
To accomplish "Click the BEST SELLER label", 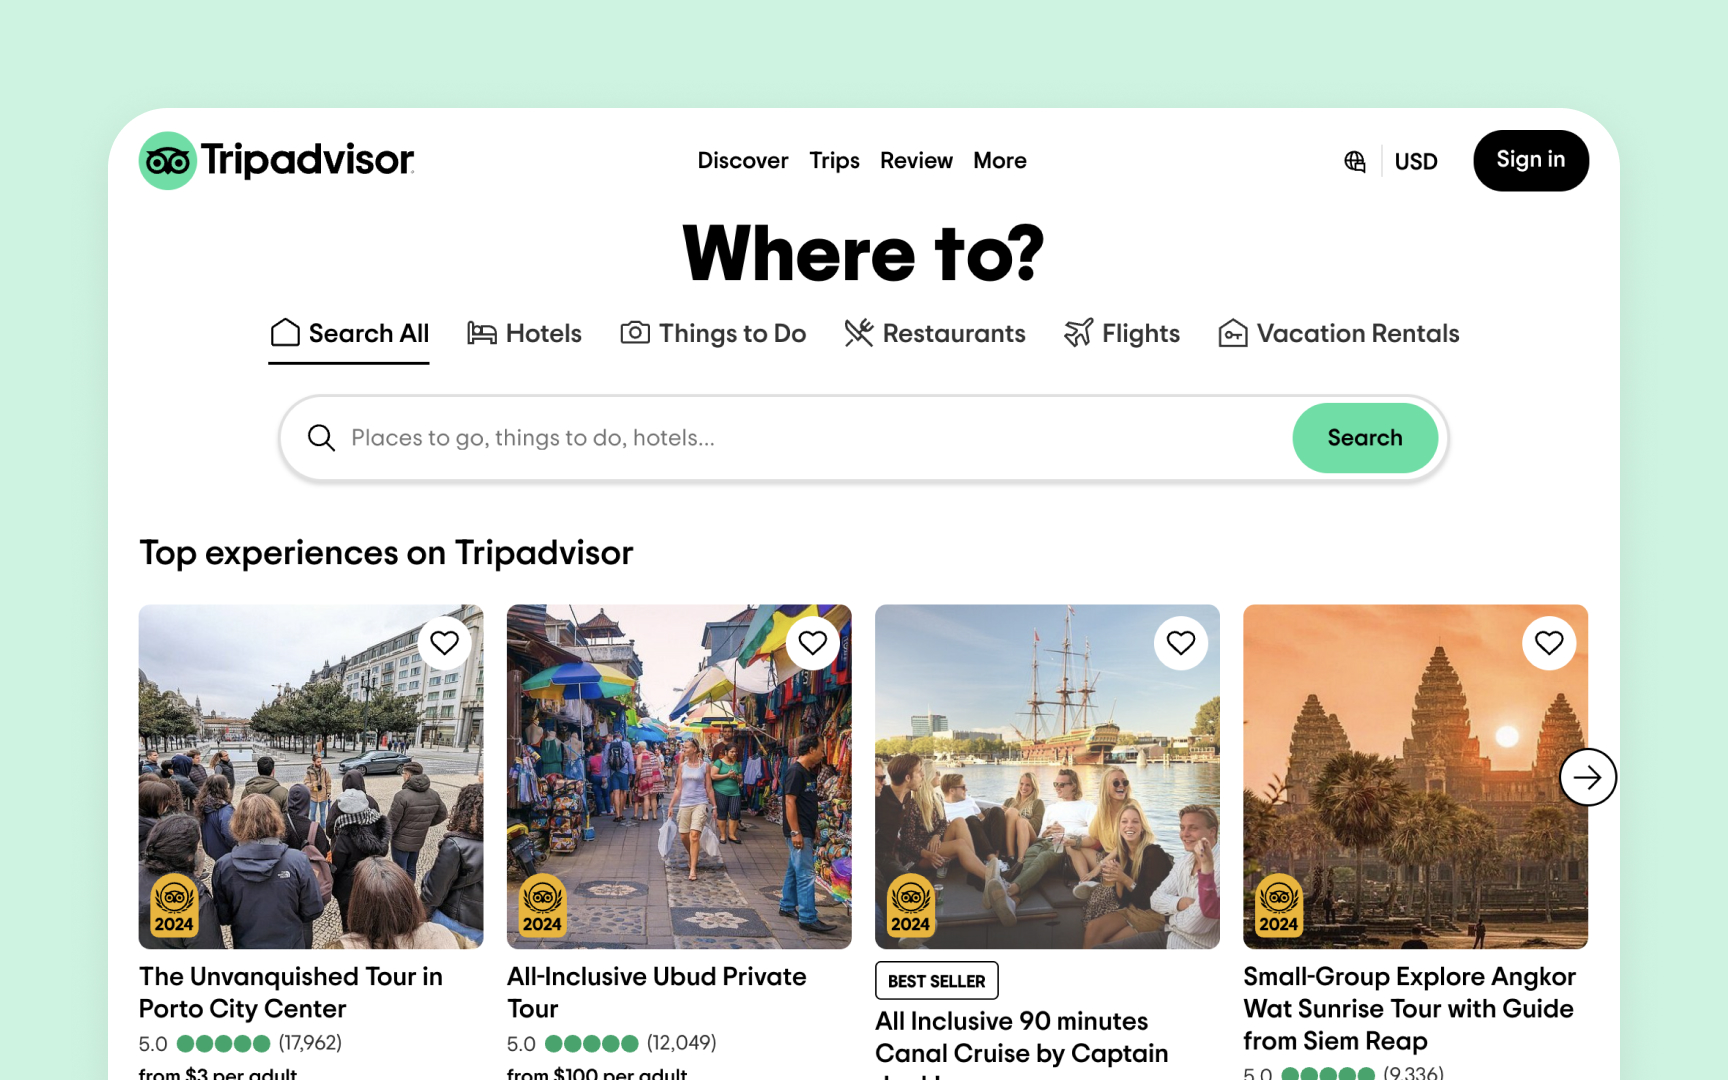I will coord(937,981).
